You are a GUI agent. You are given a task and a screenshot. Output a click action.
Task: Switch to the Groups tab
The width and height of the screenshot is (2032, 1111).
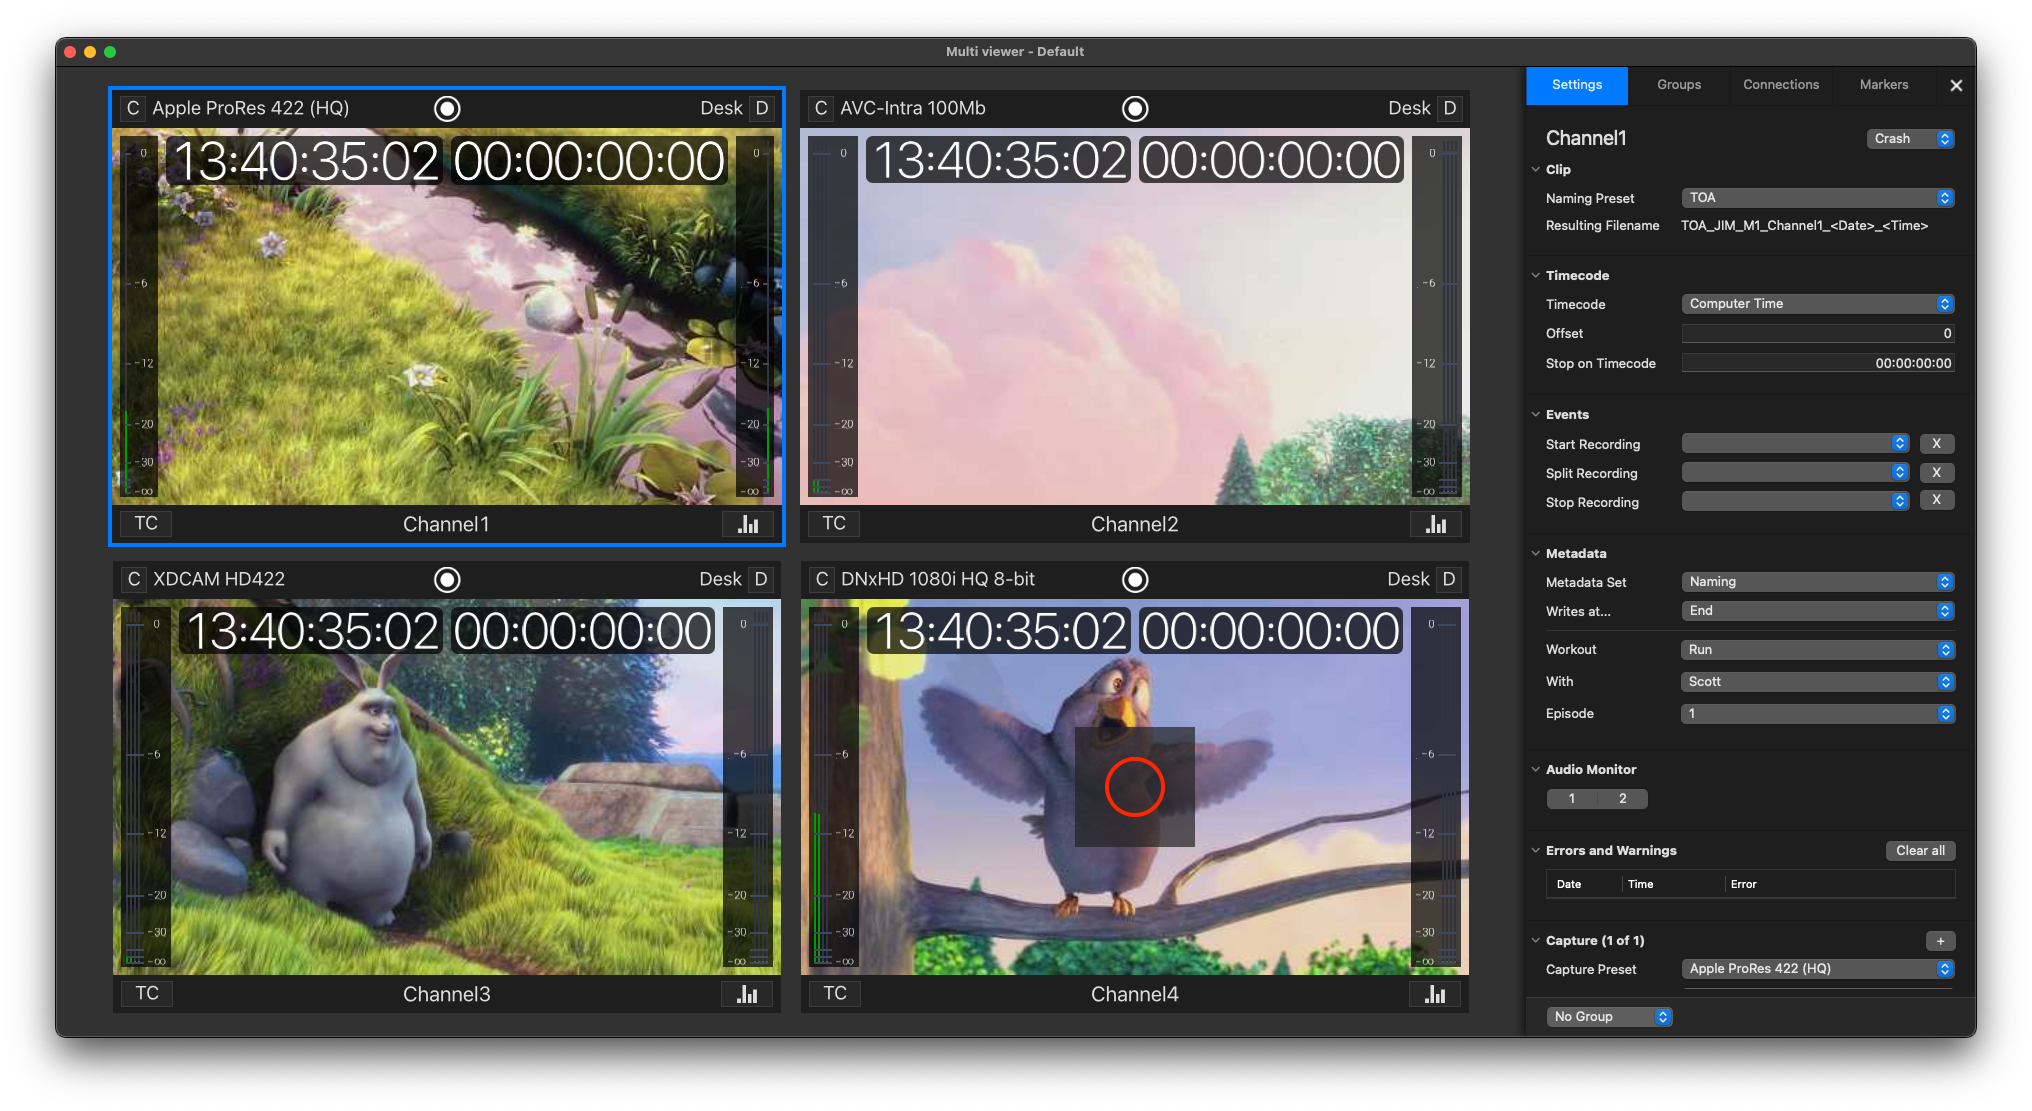tap(1679, 85)
